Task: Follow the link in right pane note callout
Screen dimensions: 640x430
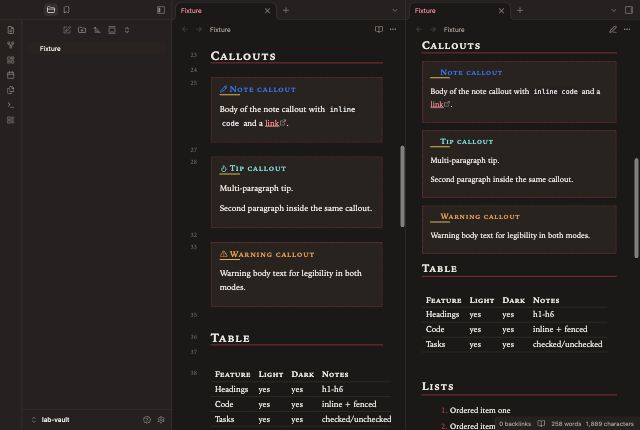Action: [x=437, y=104]
